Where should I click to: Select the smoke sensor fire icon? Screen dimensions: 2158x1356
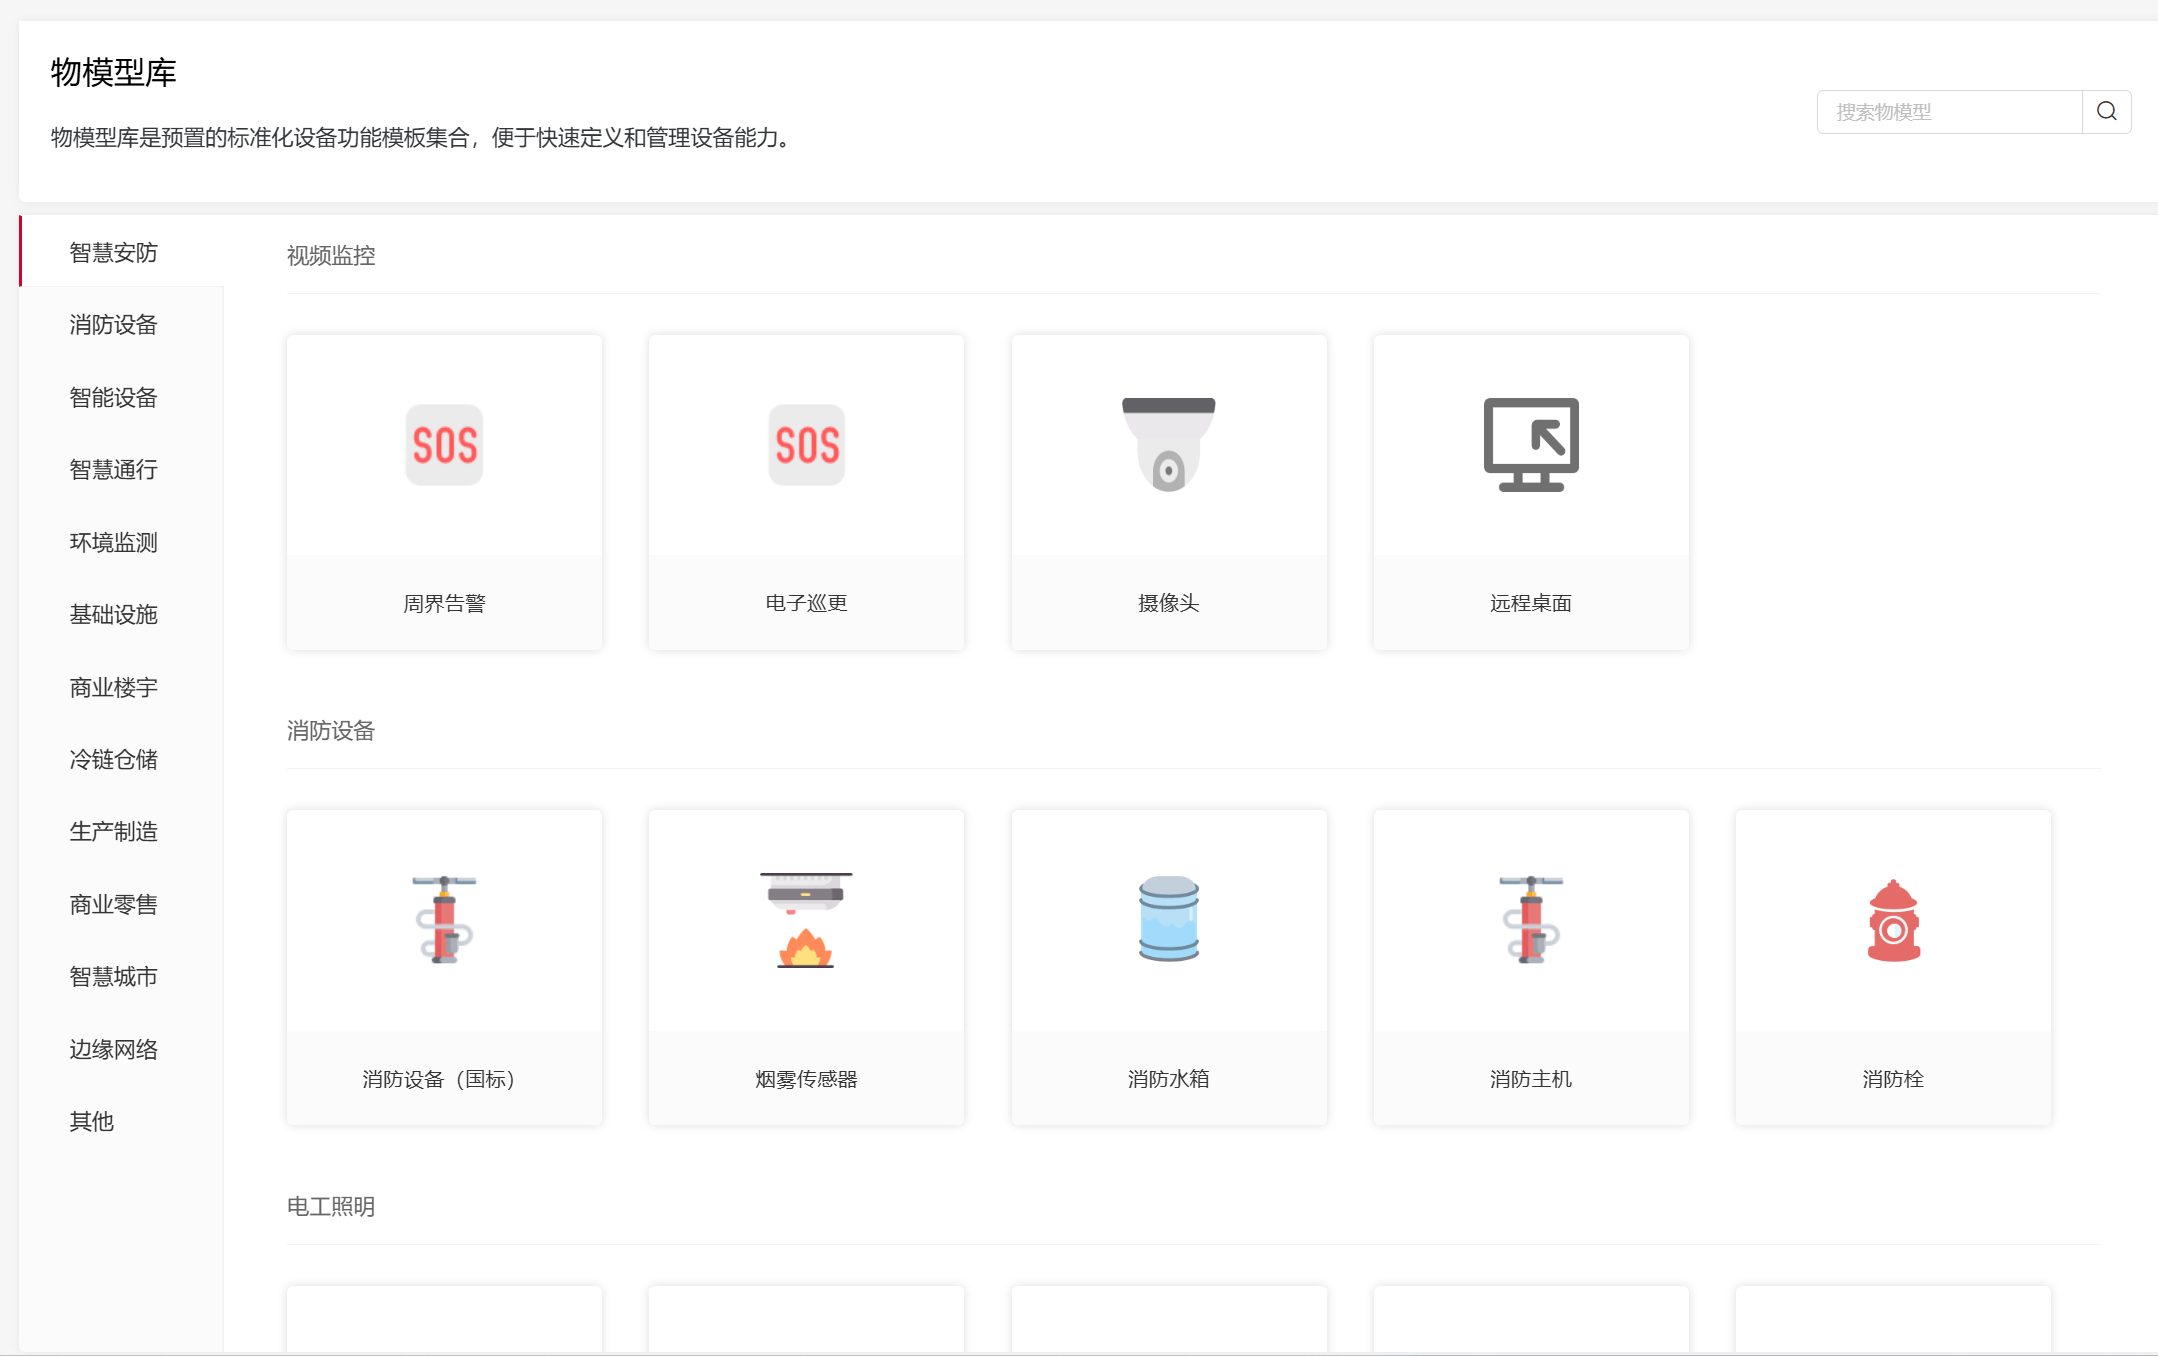[x=806, y=920]
